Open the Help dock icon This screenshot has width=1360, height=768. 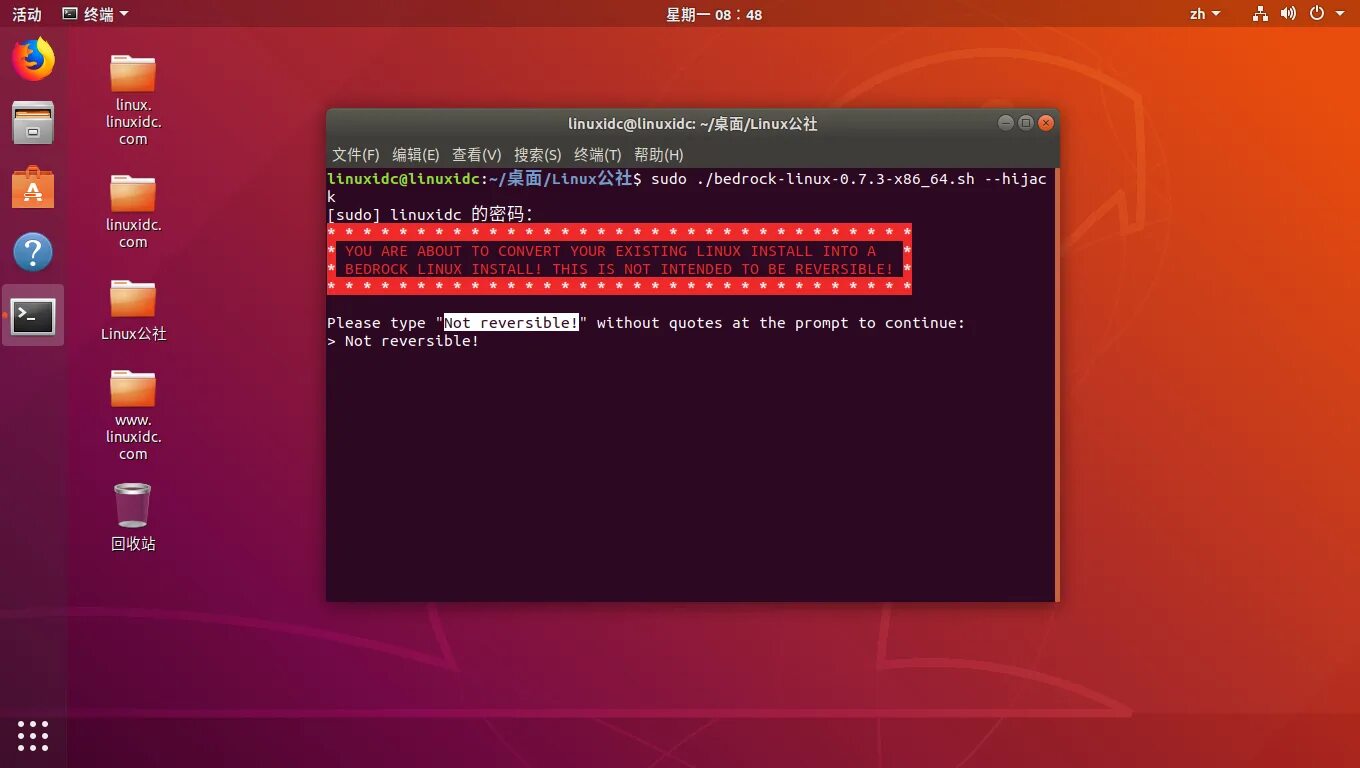(x=33, y=252)
